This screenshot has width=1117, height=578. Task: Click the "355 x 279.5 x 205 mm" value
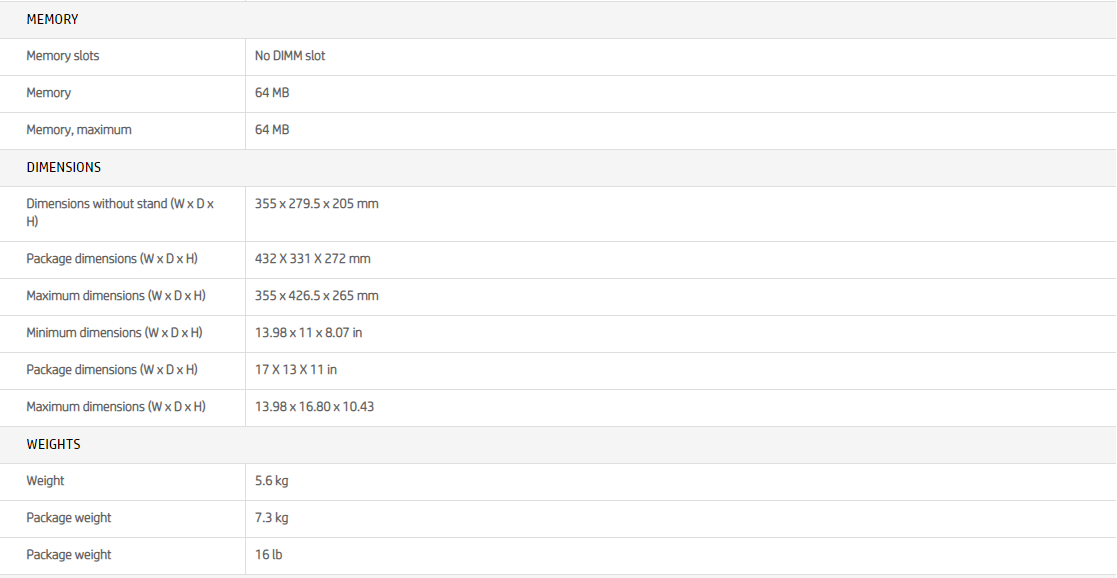click(316, 204)
